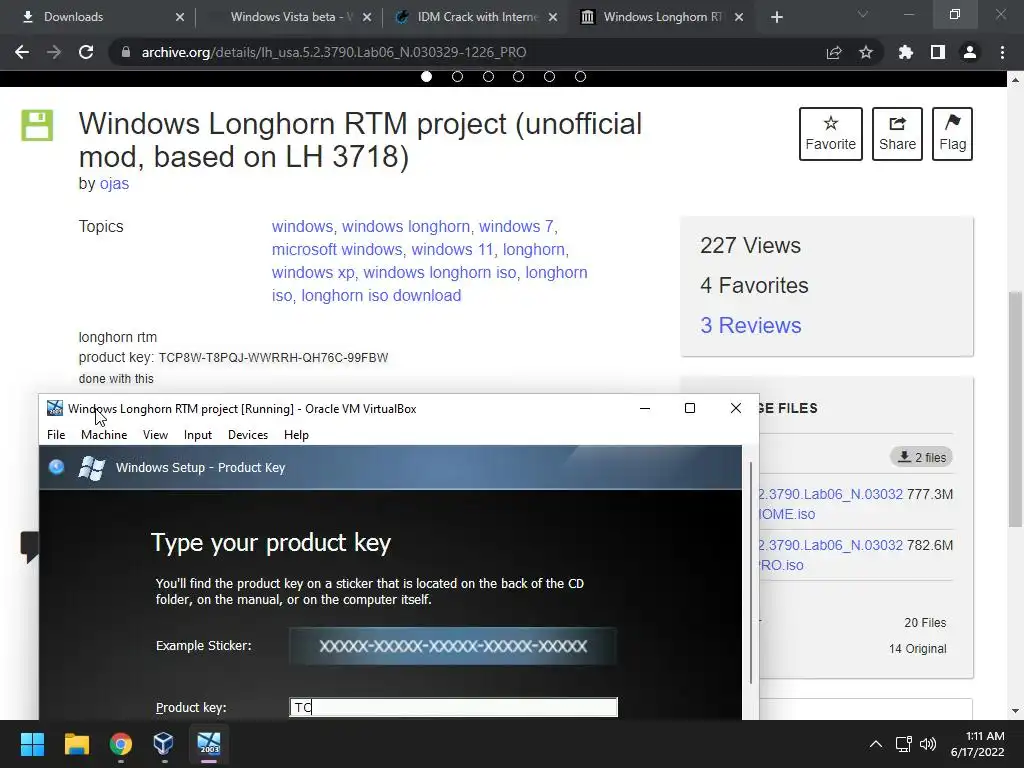The image size is (1024, 768).
Task: Download the 777.3M HOME.iso file link
Action: click(830, 504)
